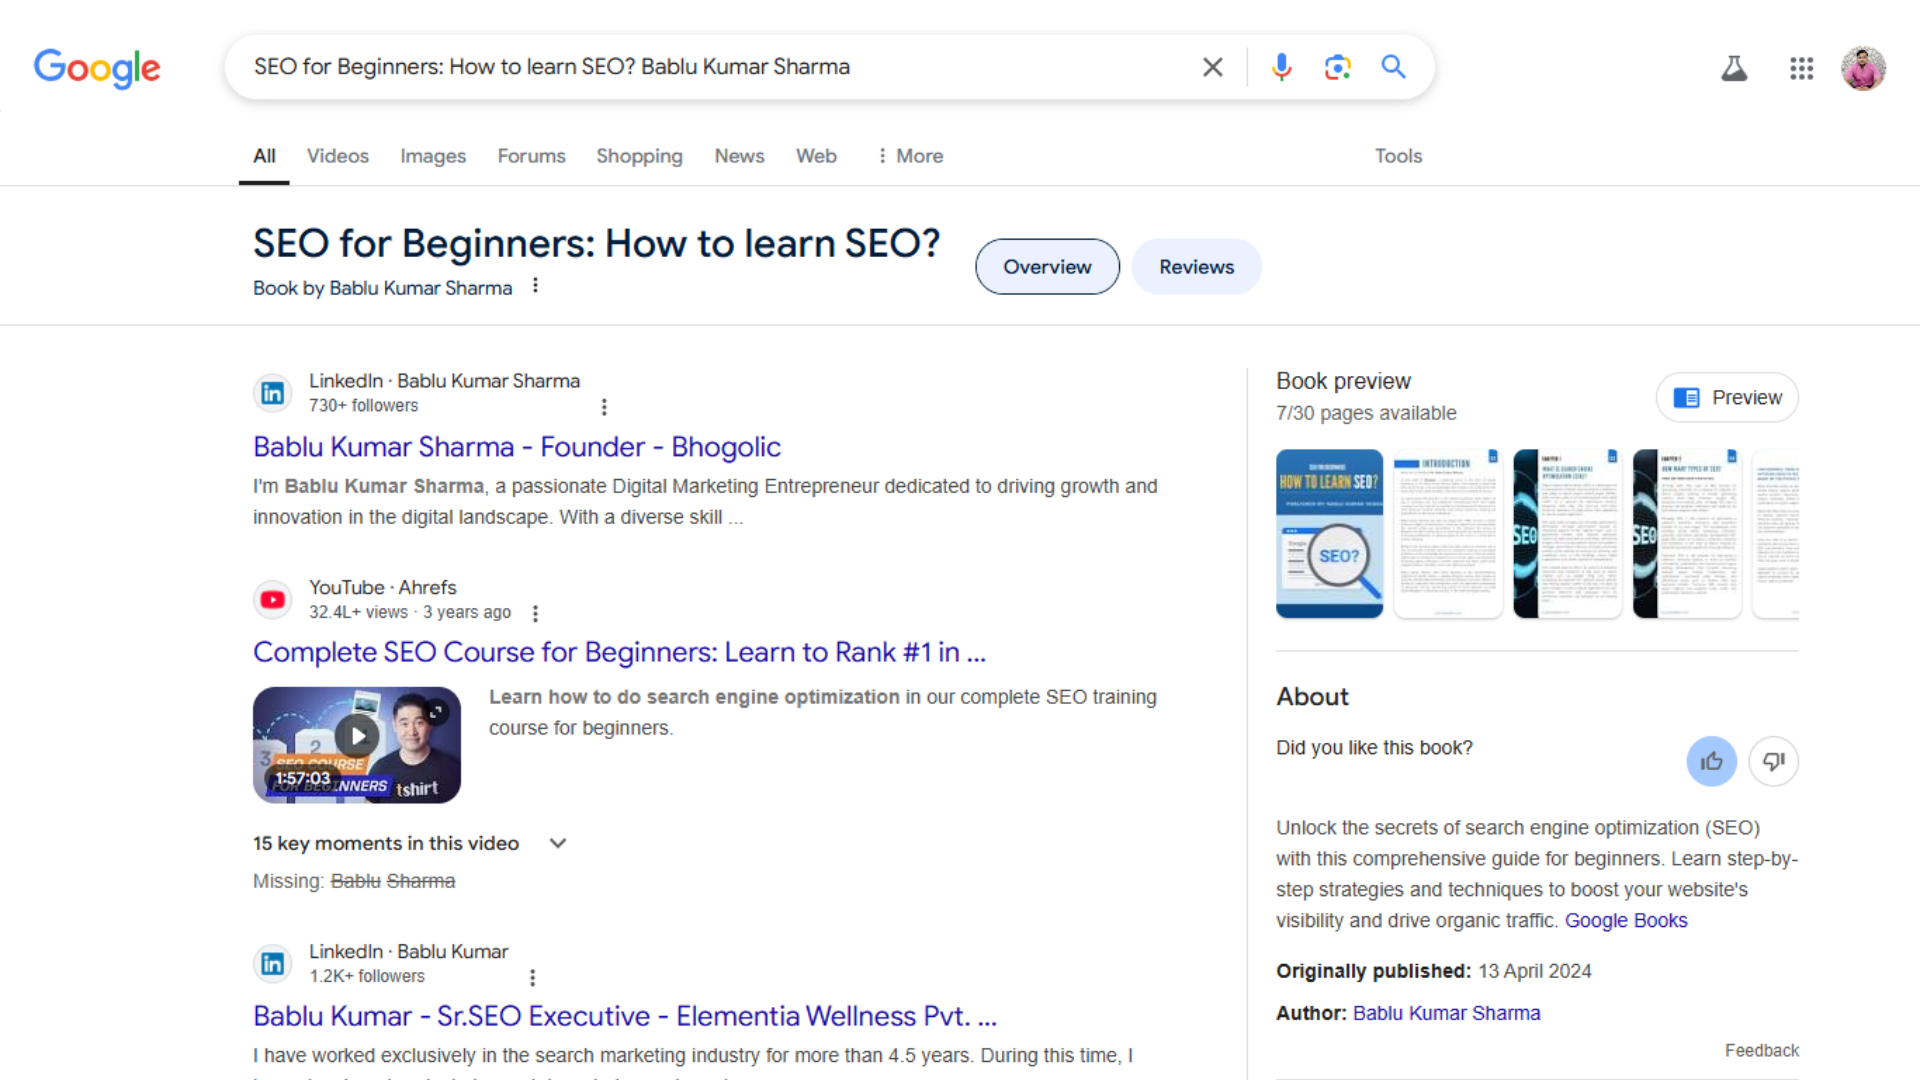Select the Reviews chip

pos(1196,267)
